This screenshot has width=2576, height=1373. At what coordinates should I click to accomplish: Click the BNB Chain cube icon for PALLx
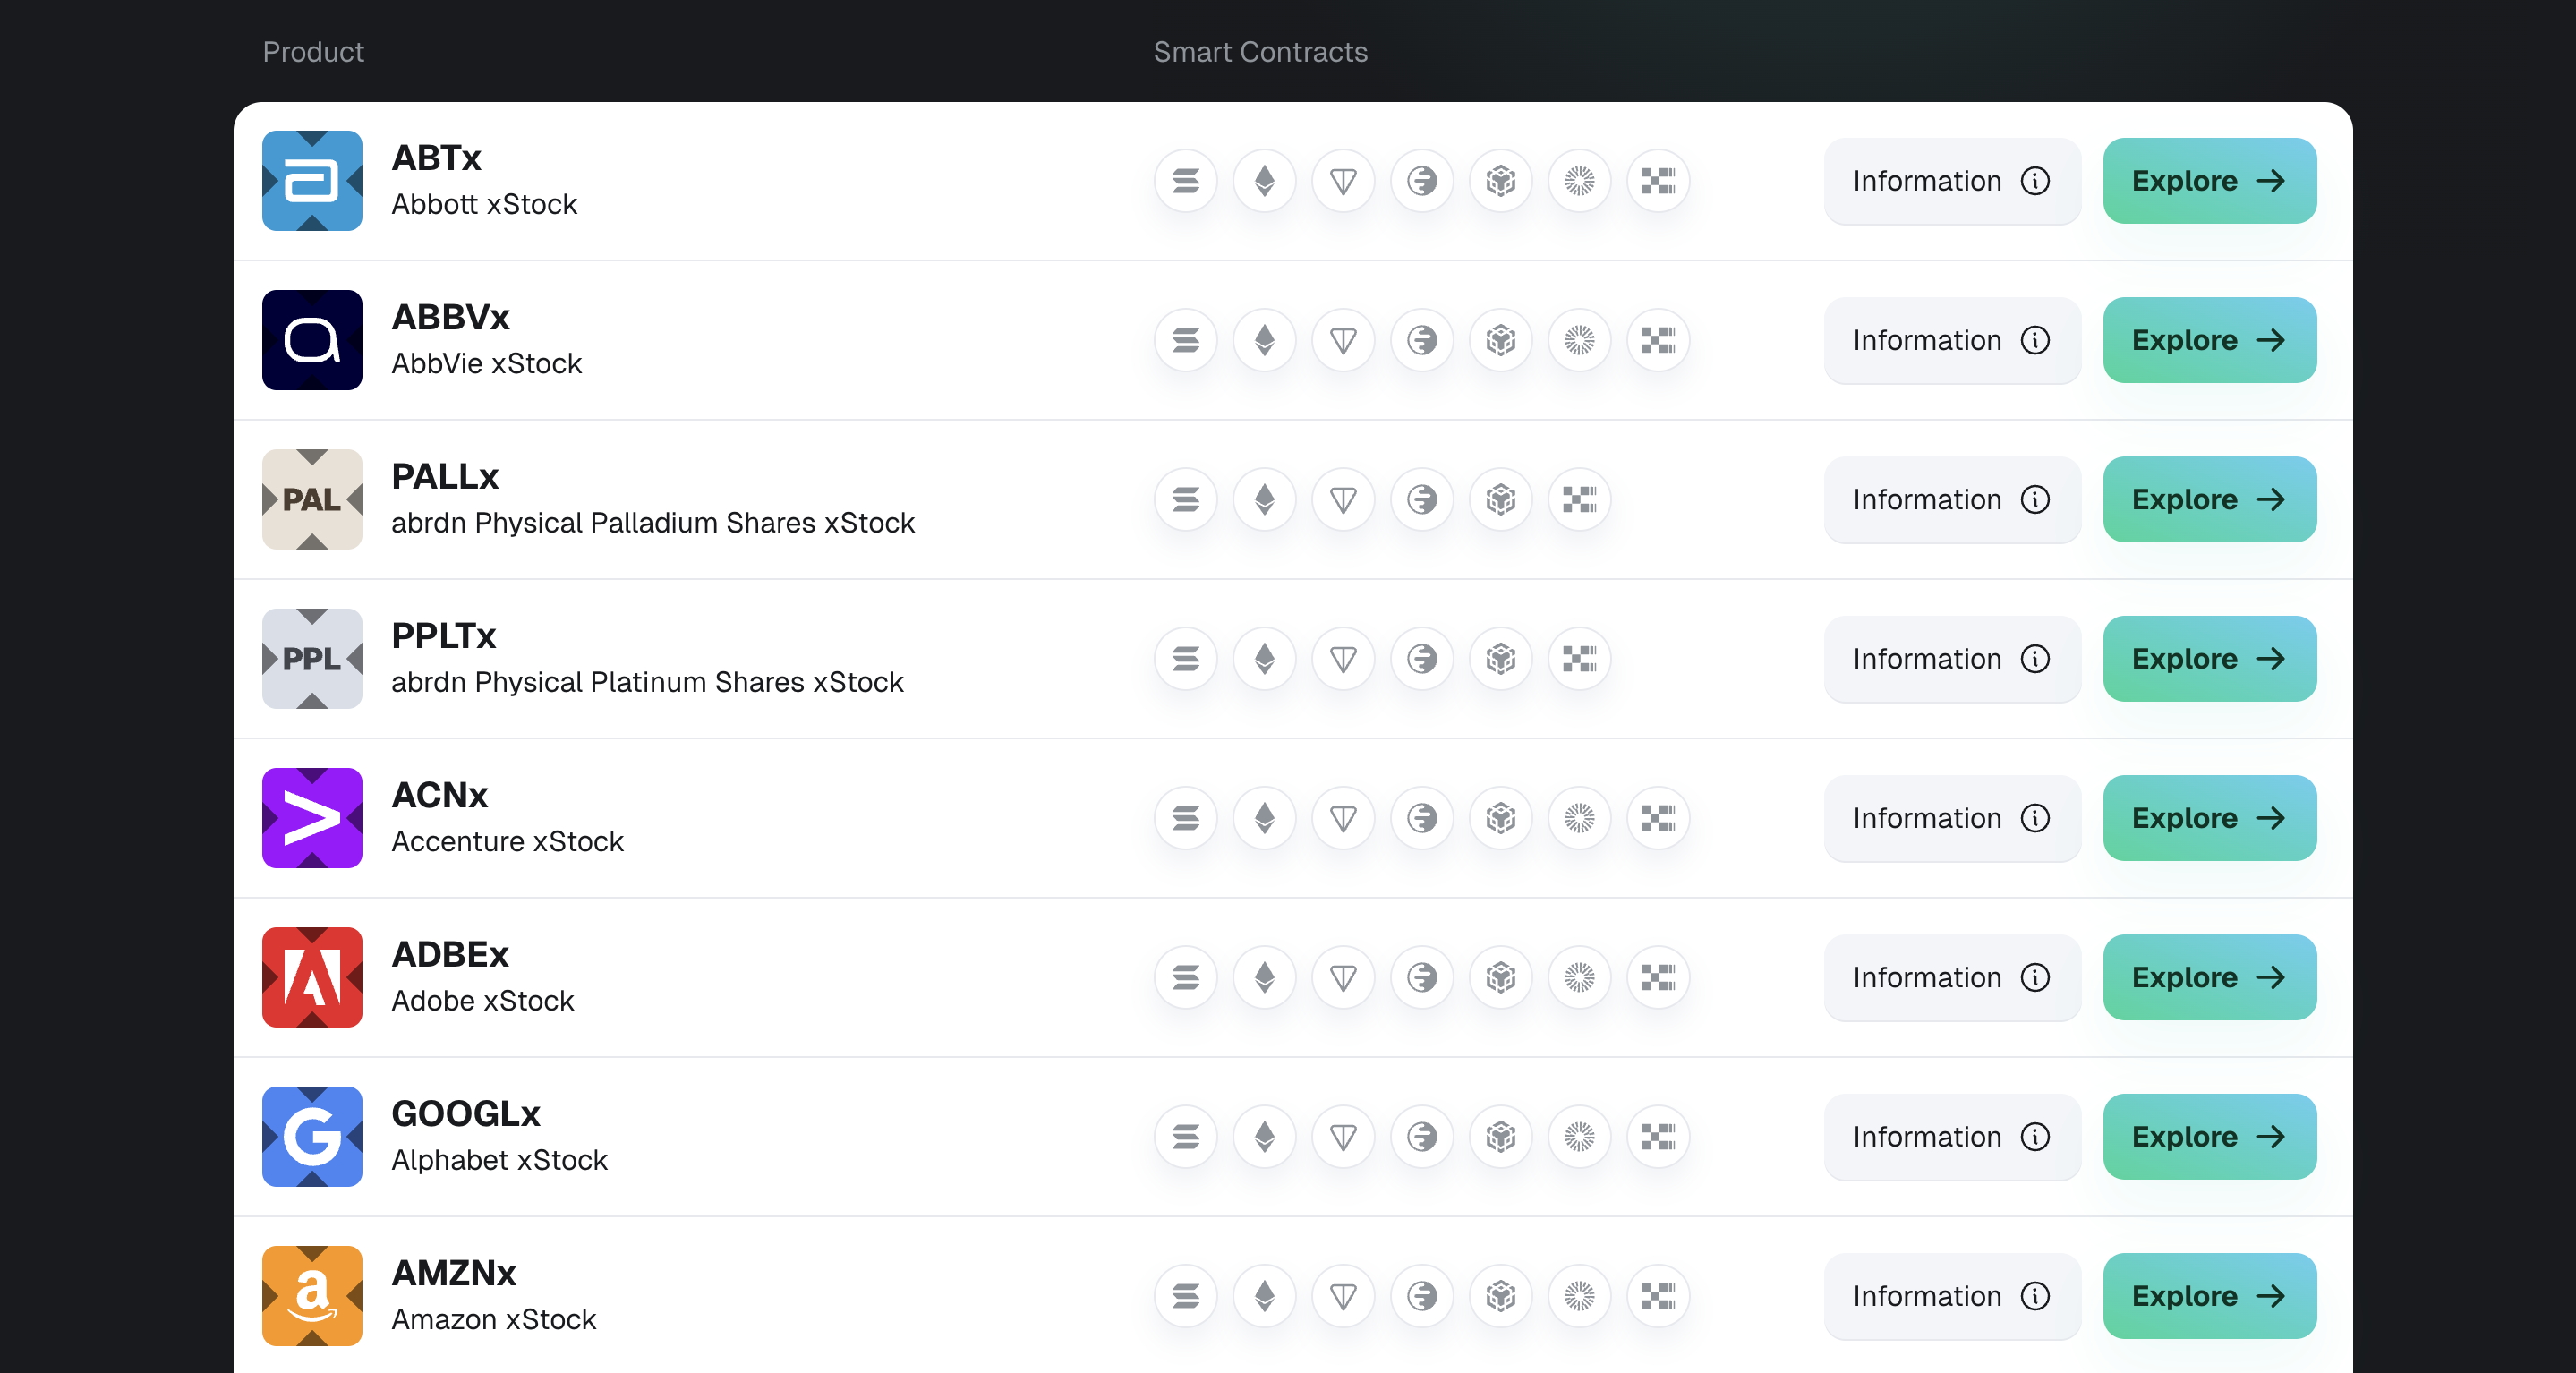(1501, 499)
